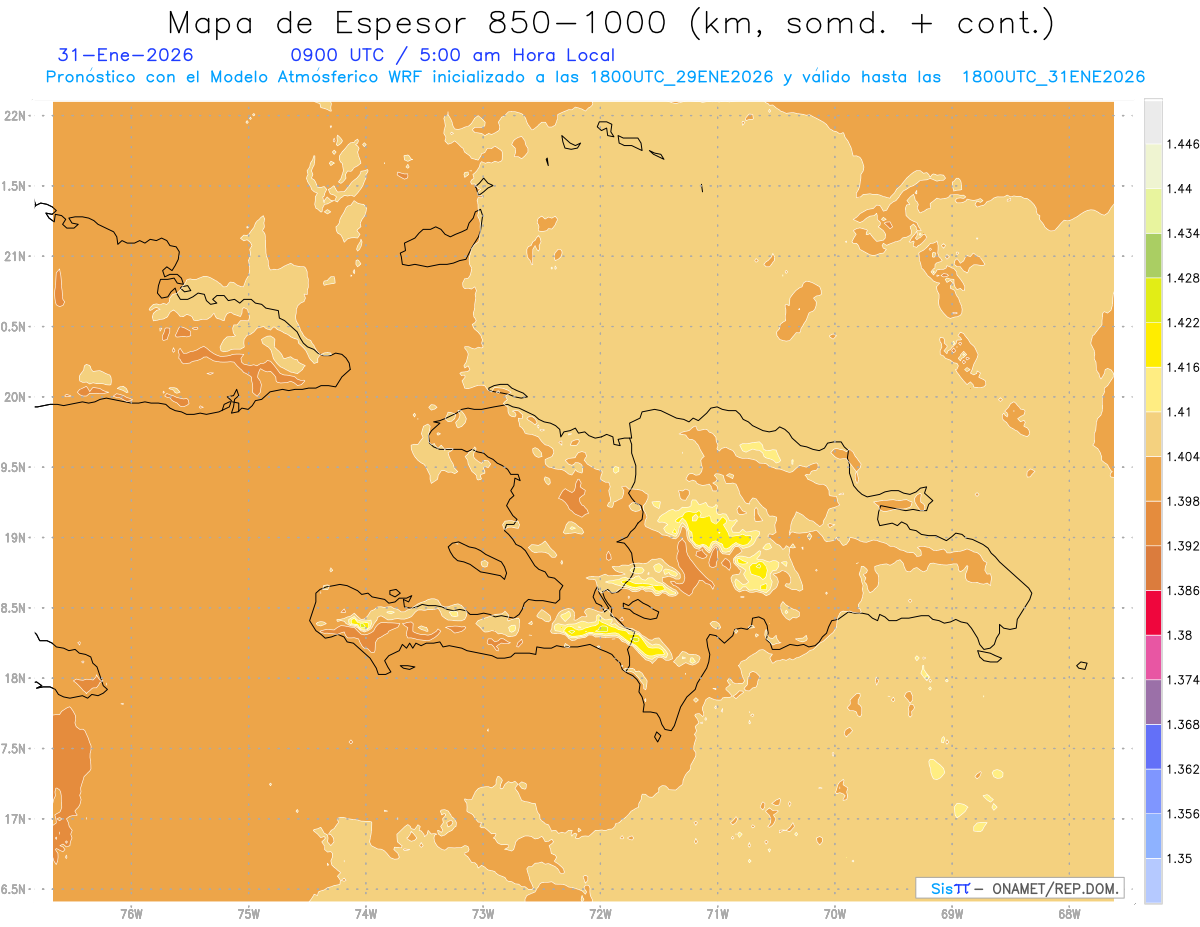Click the 'ONAMET/REP.DOM.' credit box
This screenshot has height=927, width=1200.
tap(1020, 888)
